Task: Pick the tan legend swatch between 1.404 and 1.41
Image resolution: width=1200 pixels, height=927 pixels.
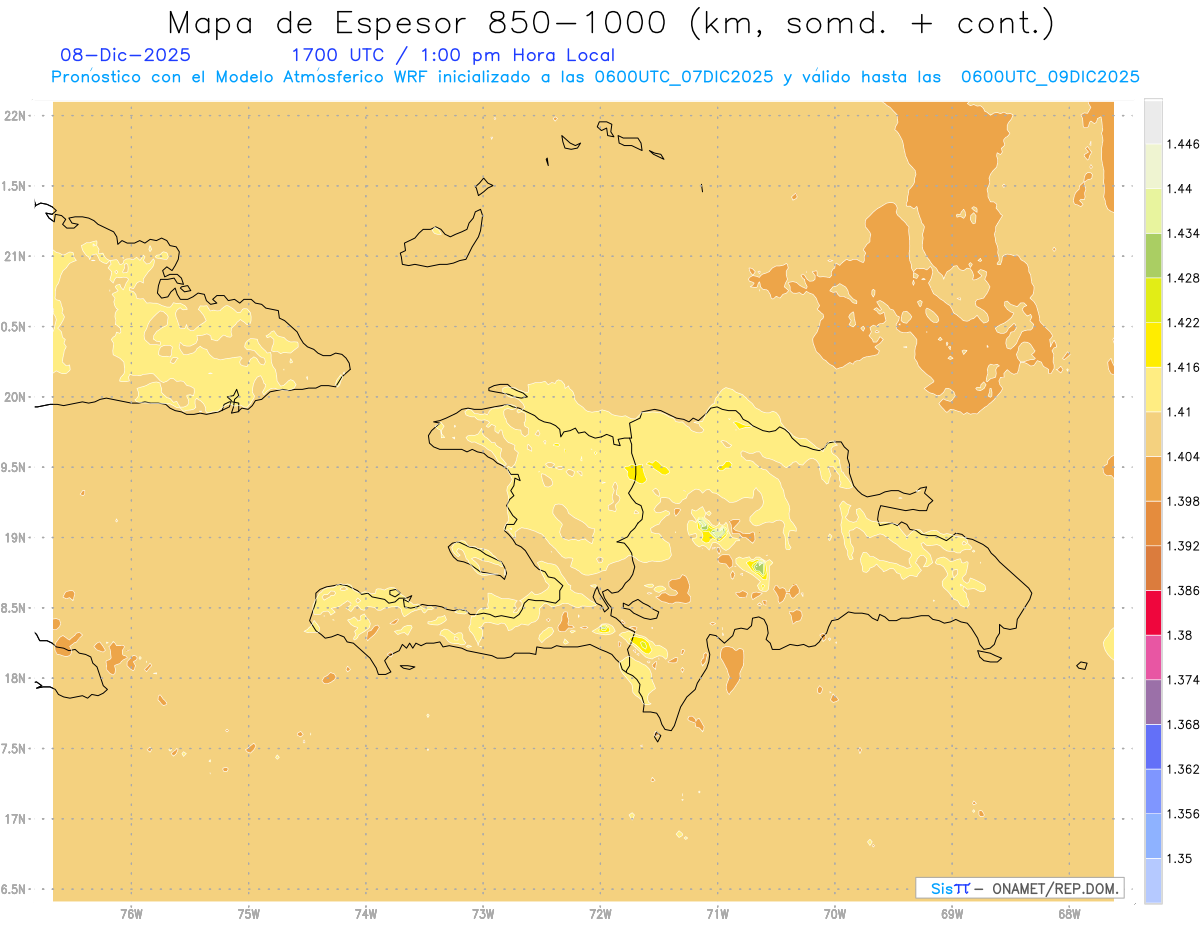Action: [x=1153, y=433]
